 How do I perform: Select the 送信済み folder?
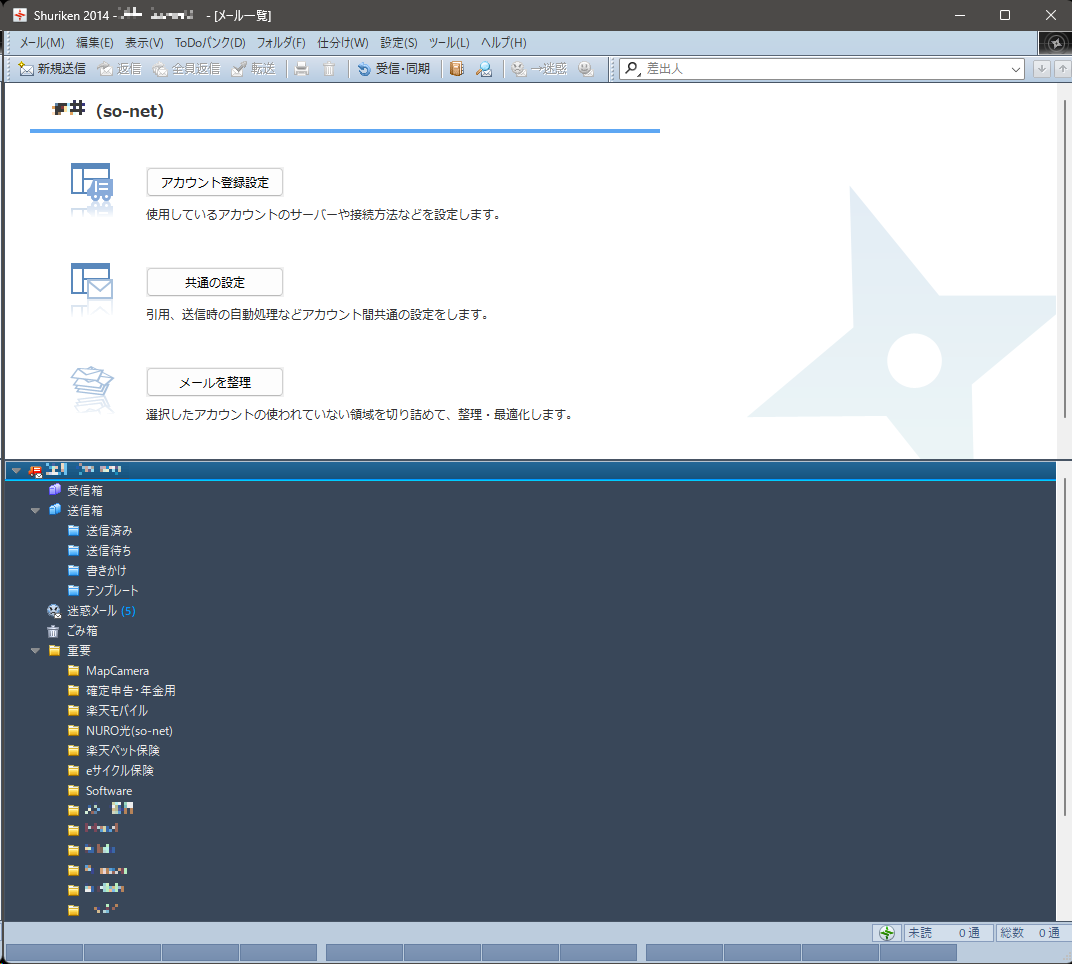coord(109,531)
